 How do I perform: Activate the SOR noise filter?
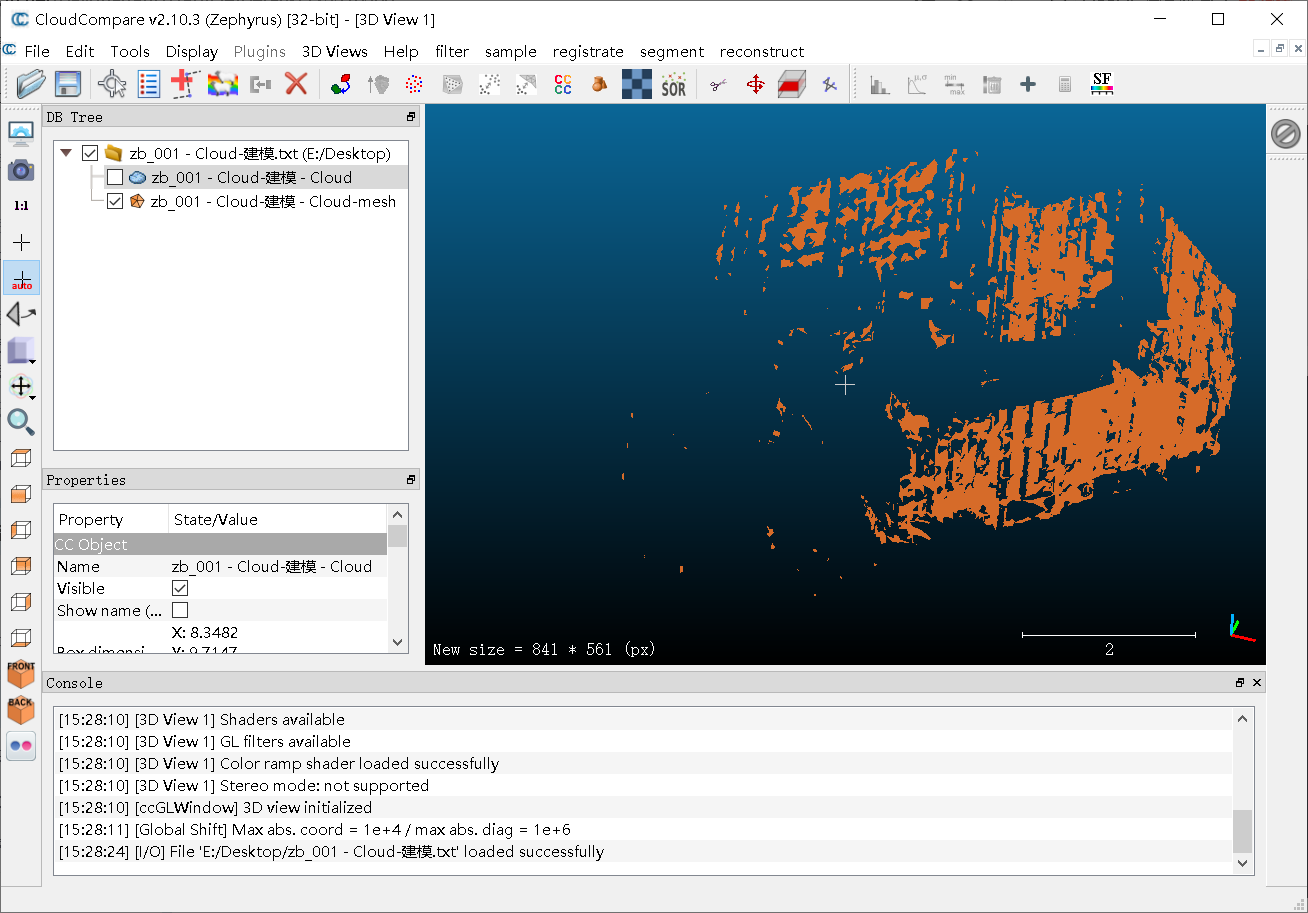pos(673,84)
